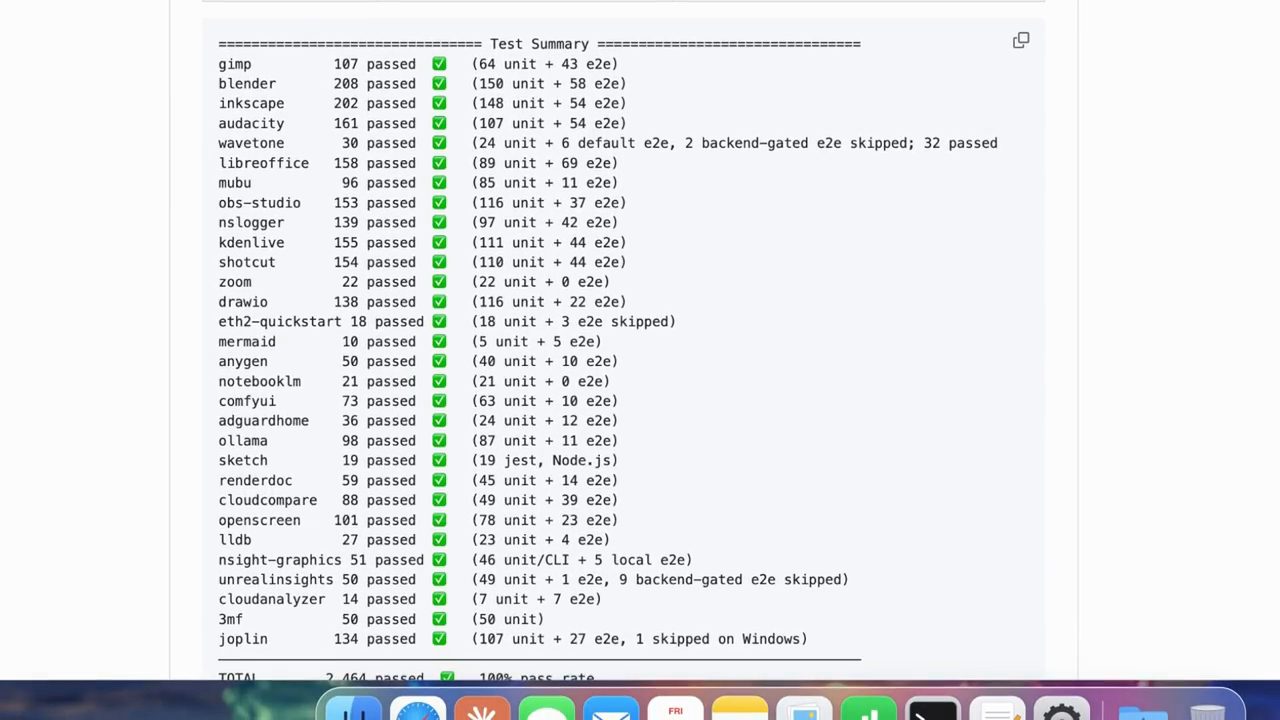1280x720 pixels.
Task: Open Calendar showing FRI in the dock
Action: [x=676, y=709]
